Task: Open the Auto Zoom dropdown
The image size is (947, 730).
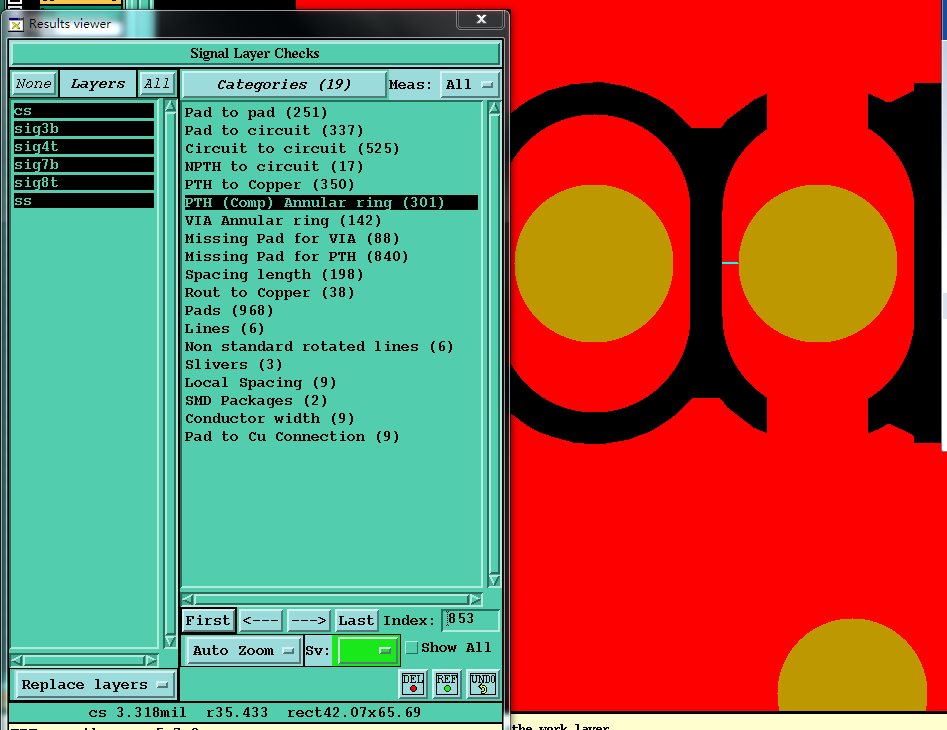Action: tap(243, 650)
